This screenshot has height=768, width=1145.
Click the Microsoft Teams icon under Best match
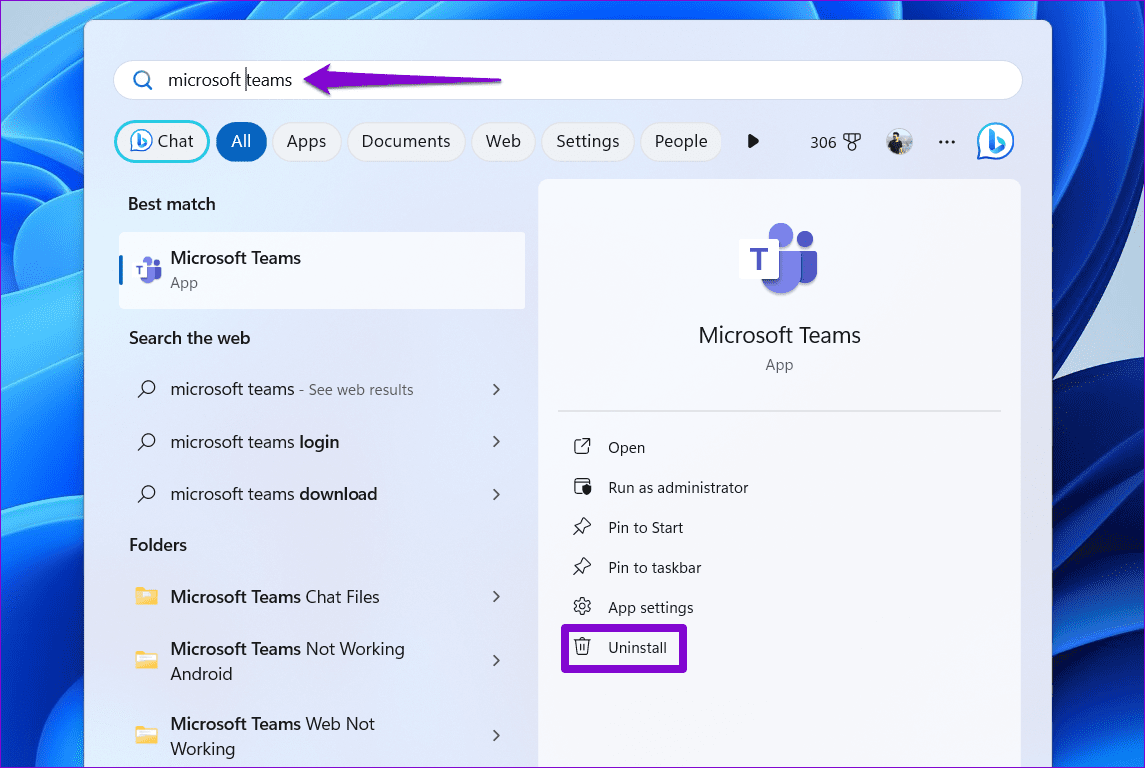(x=148, y=269)
